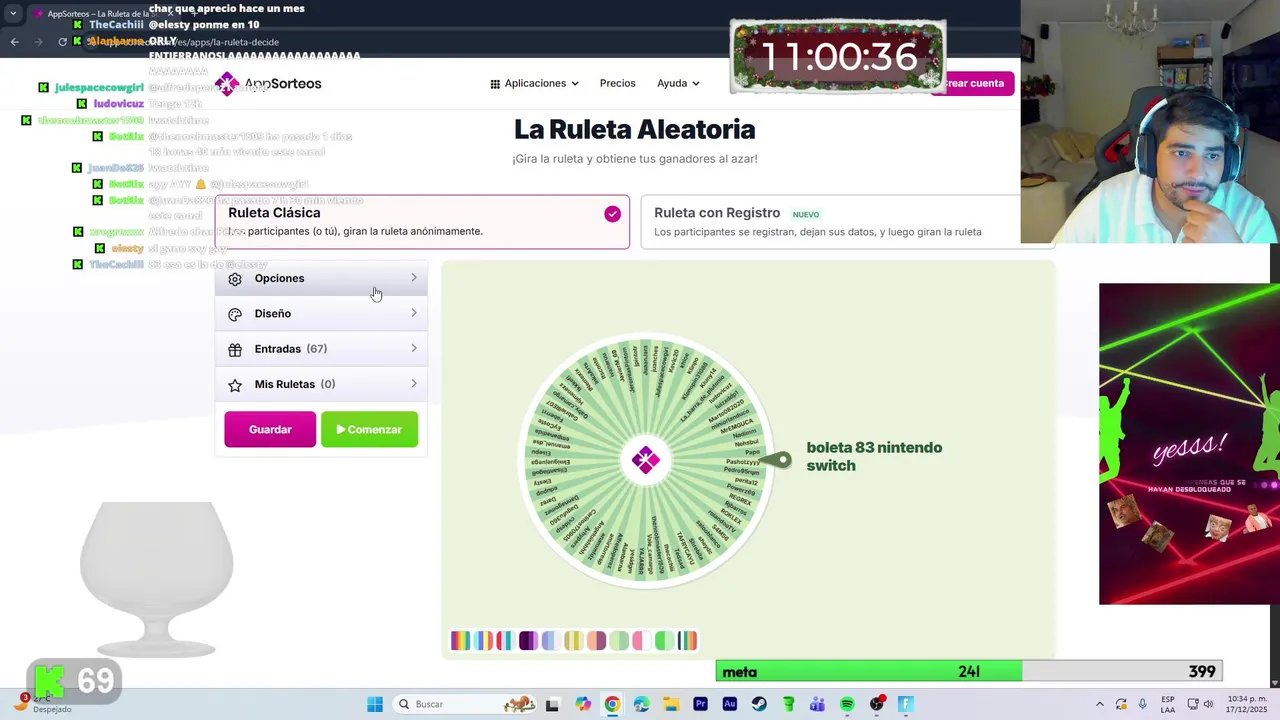This screenshot has height=720, width=1280.
Task: Pick the bright green palette swatch
Action: coord(665,641)
